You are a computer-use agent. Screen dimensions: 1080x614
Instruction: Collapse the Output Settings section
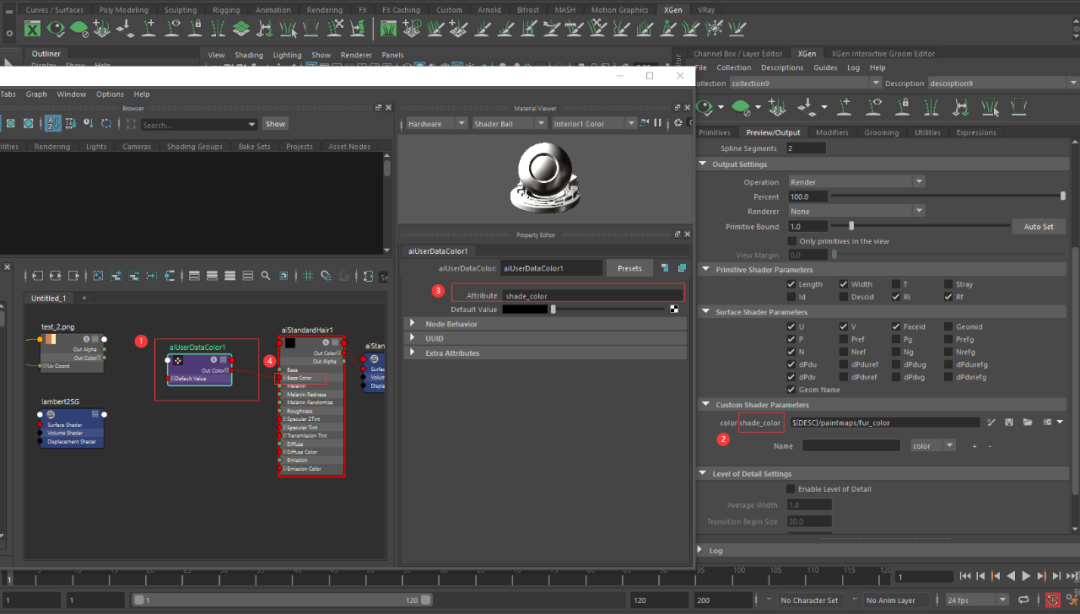pos(703,164)
